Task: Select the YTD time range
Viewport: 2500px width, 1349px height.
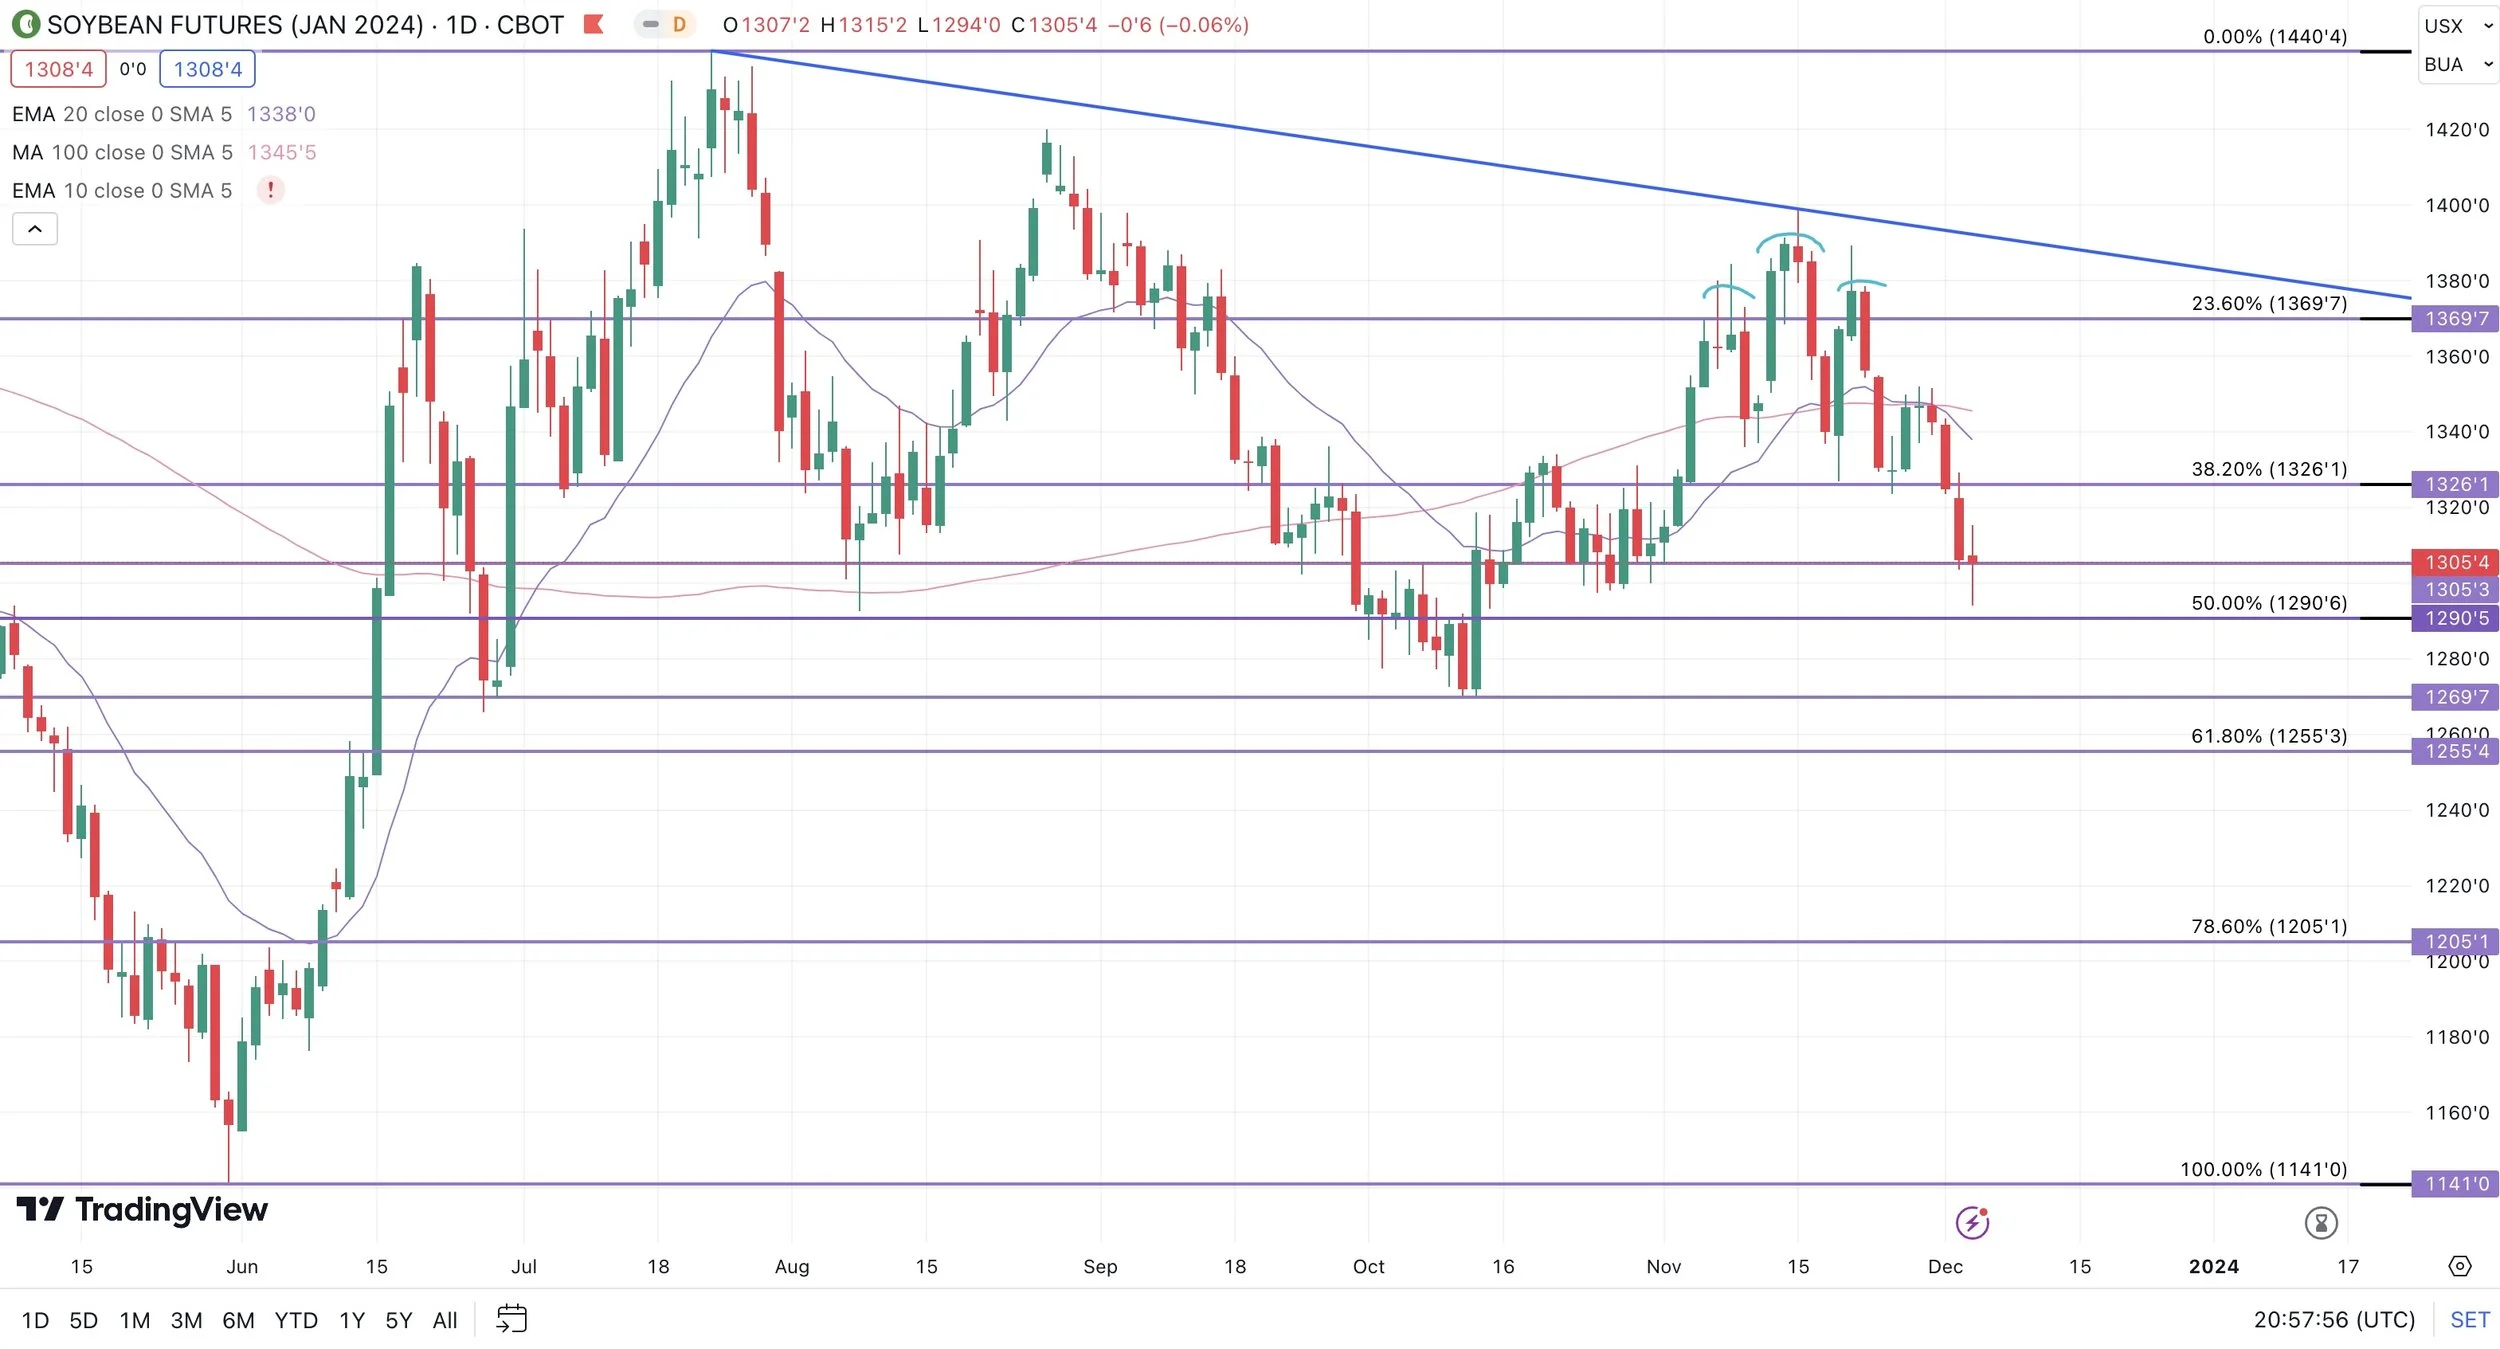Action: click(x=296, y=1320)
